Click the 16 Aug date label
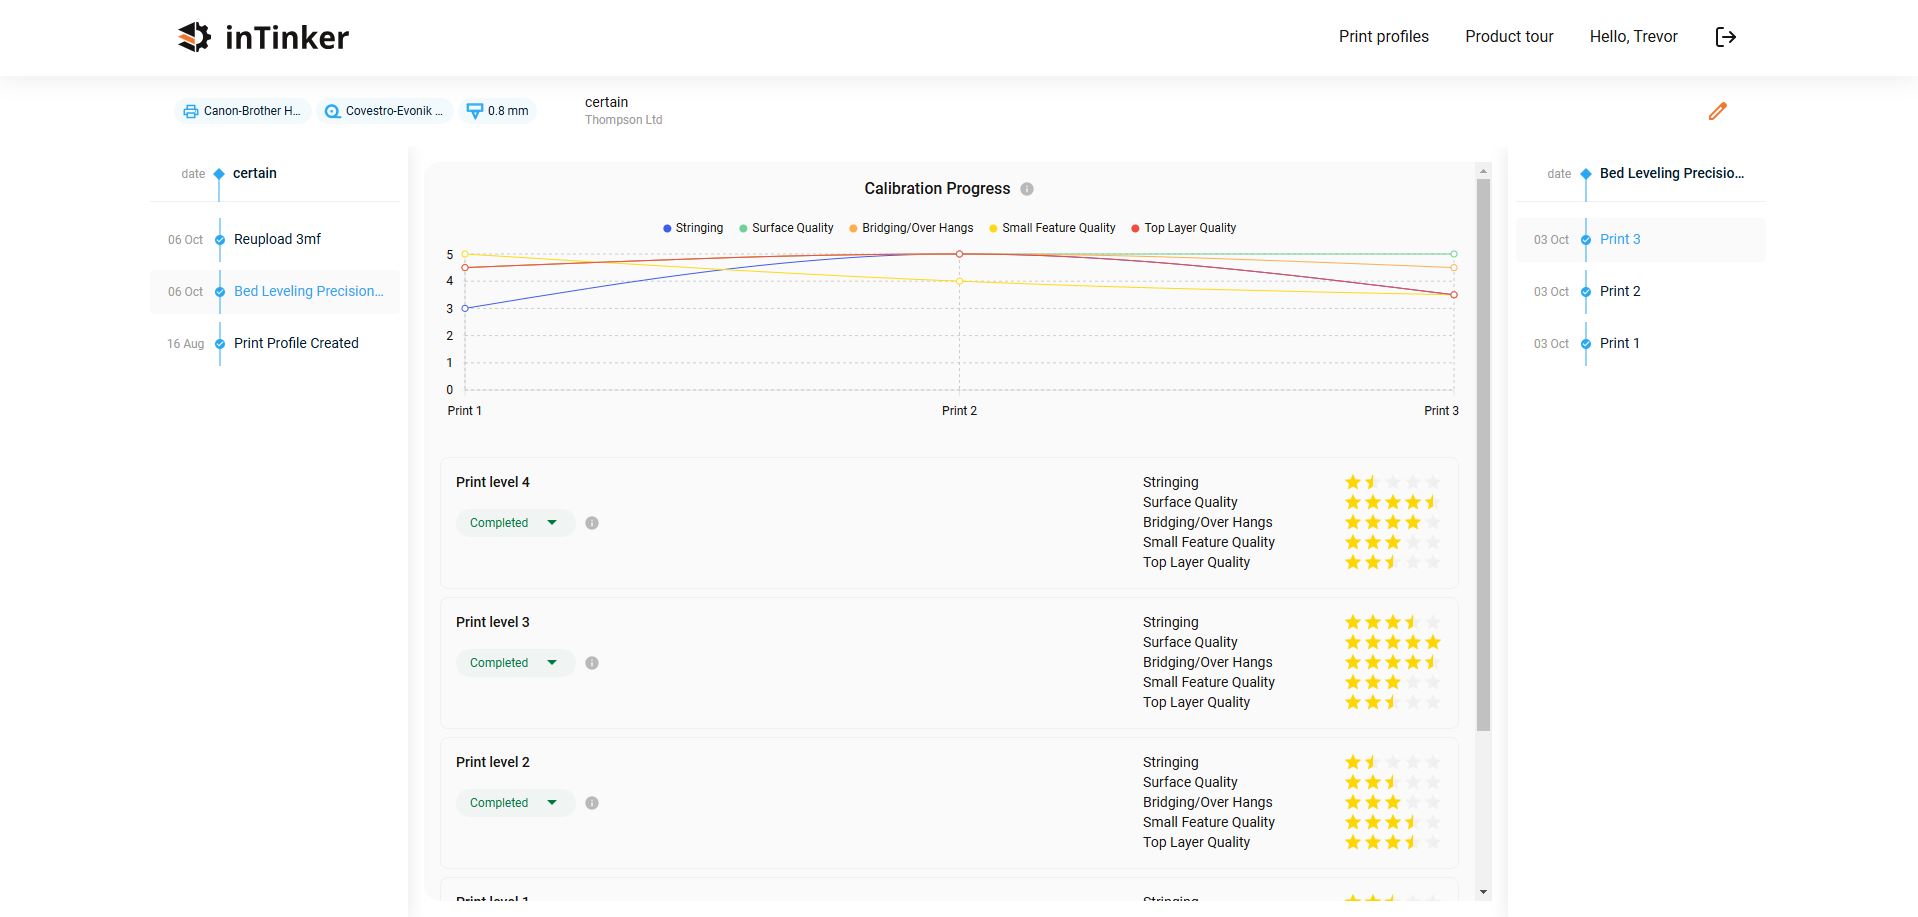 click(185, 344)
